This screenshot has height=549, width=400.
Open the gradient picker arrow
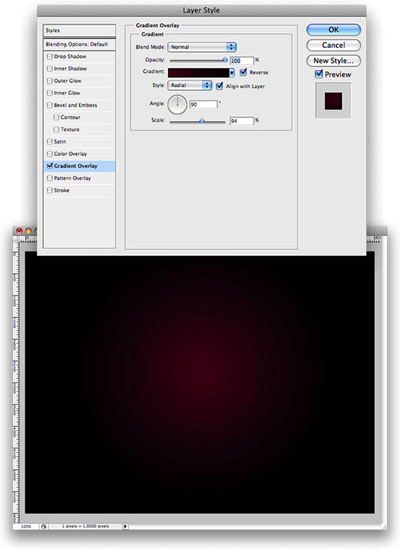(x=232, y=72)
